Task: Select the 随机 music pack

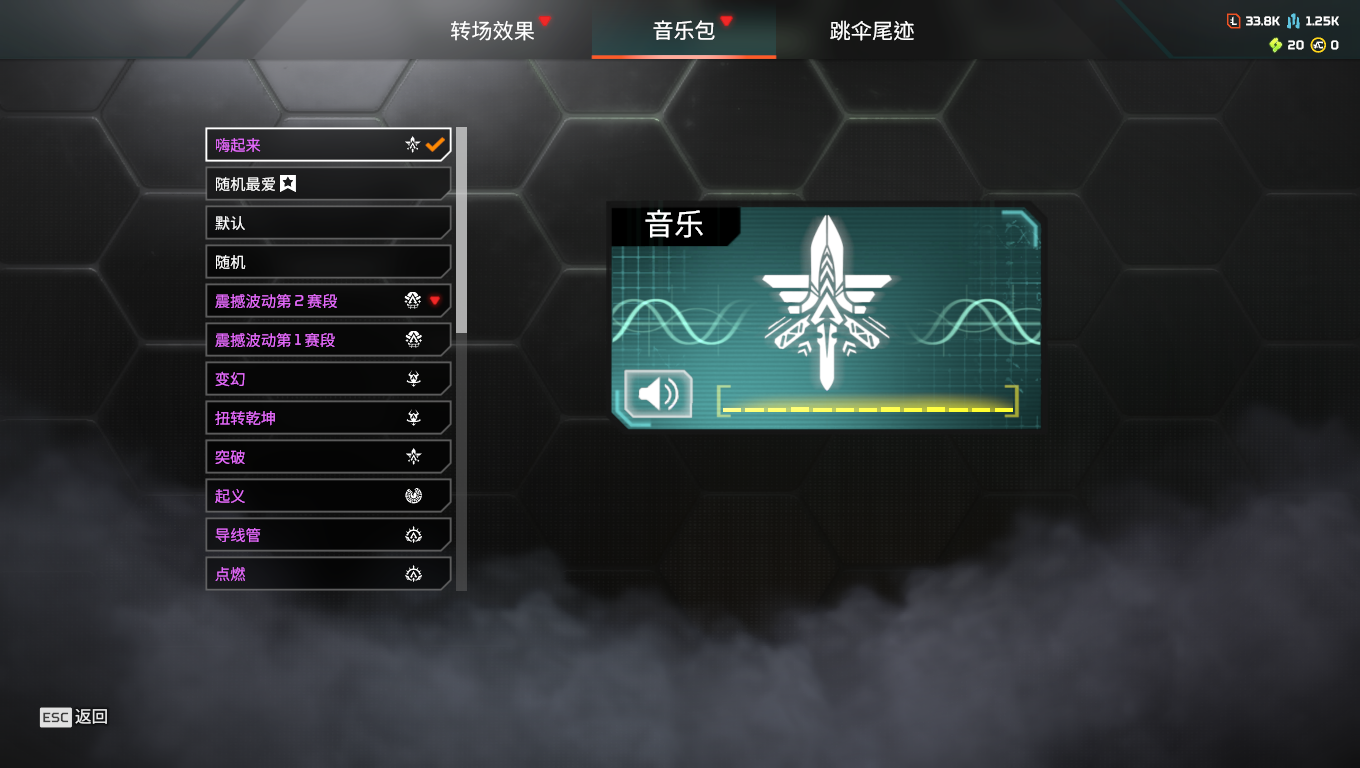Action: coord(328,262)
